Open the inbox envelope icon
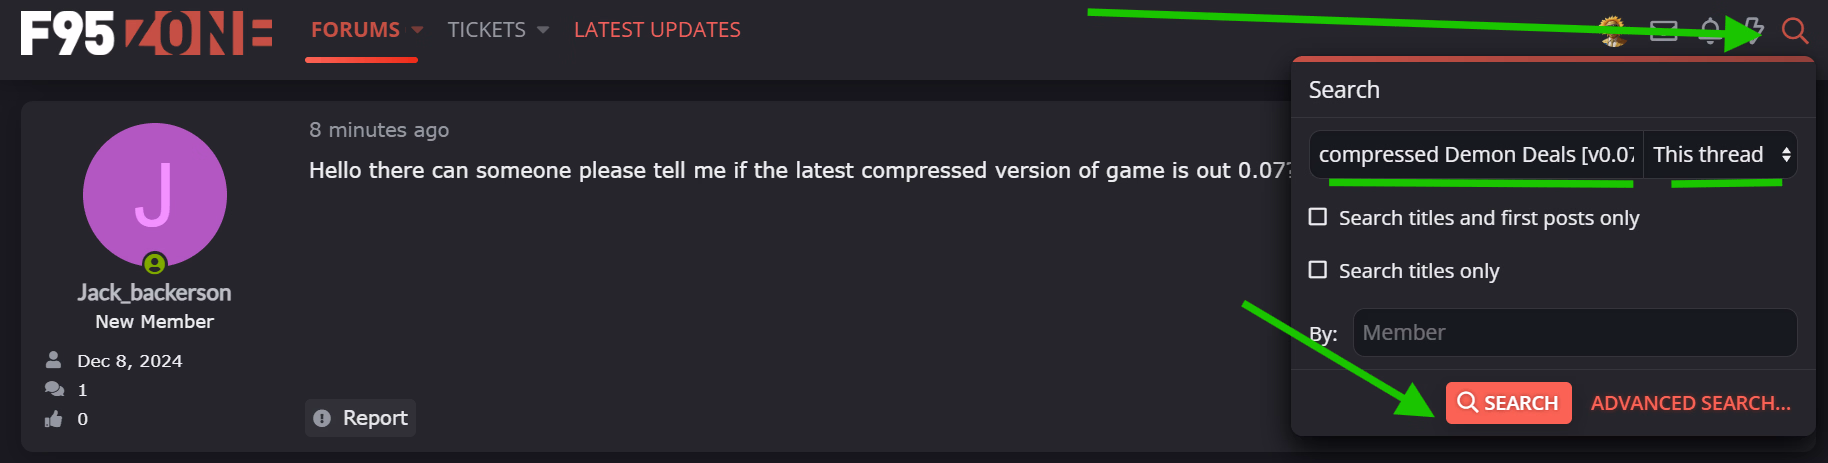Image resolution: width=1828 pixels, height=463 pixels. point(1663,31)
